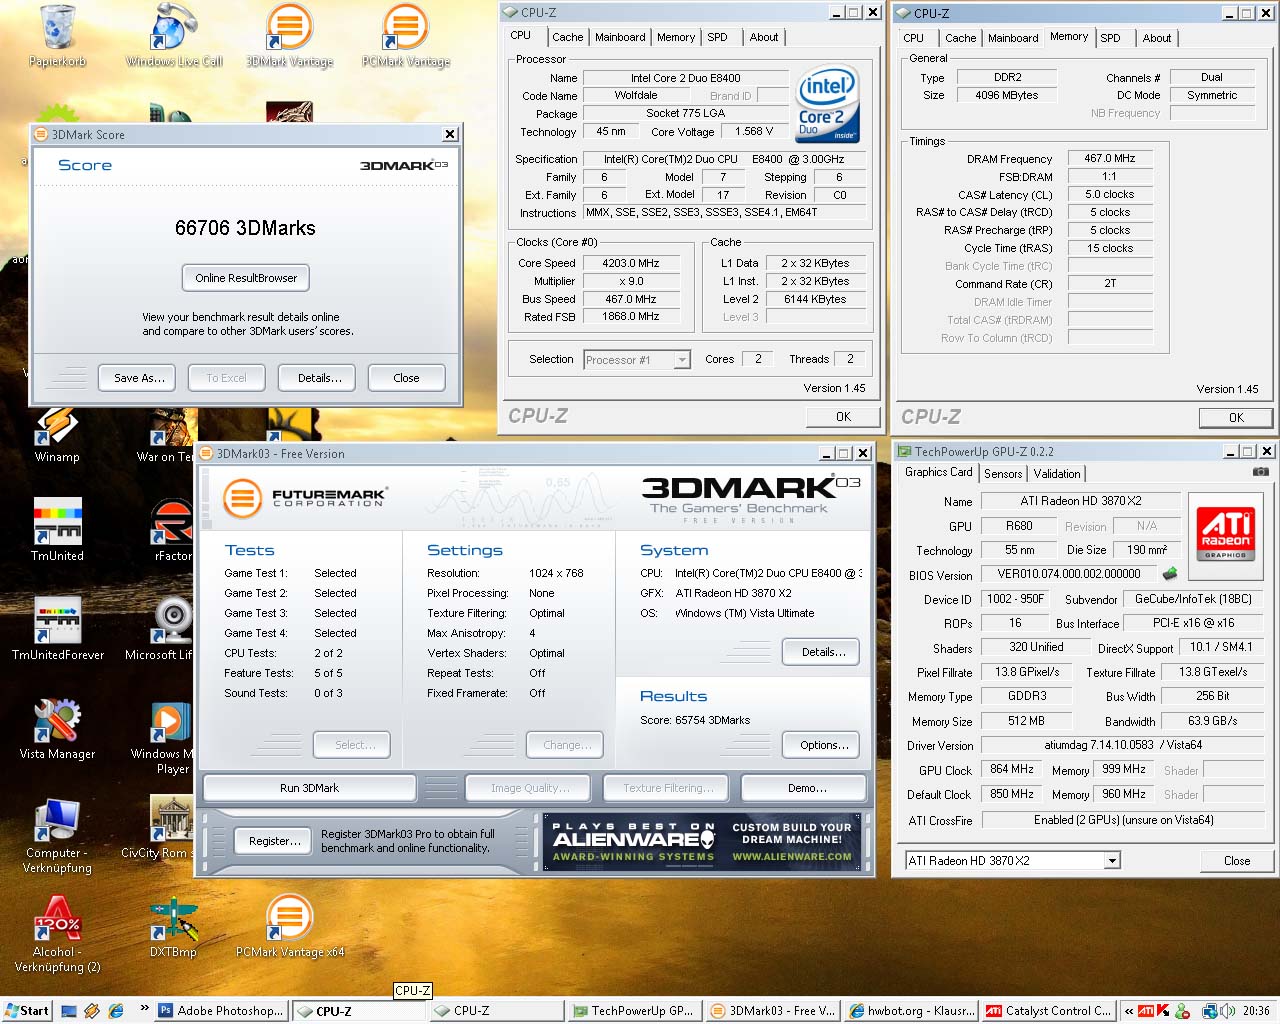This screenshot has height=1024, width=1280.
Task: Click the CPU Name field Intel Core 2 Duo E8400
Action: [685, 78]
